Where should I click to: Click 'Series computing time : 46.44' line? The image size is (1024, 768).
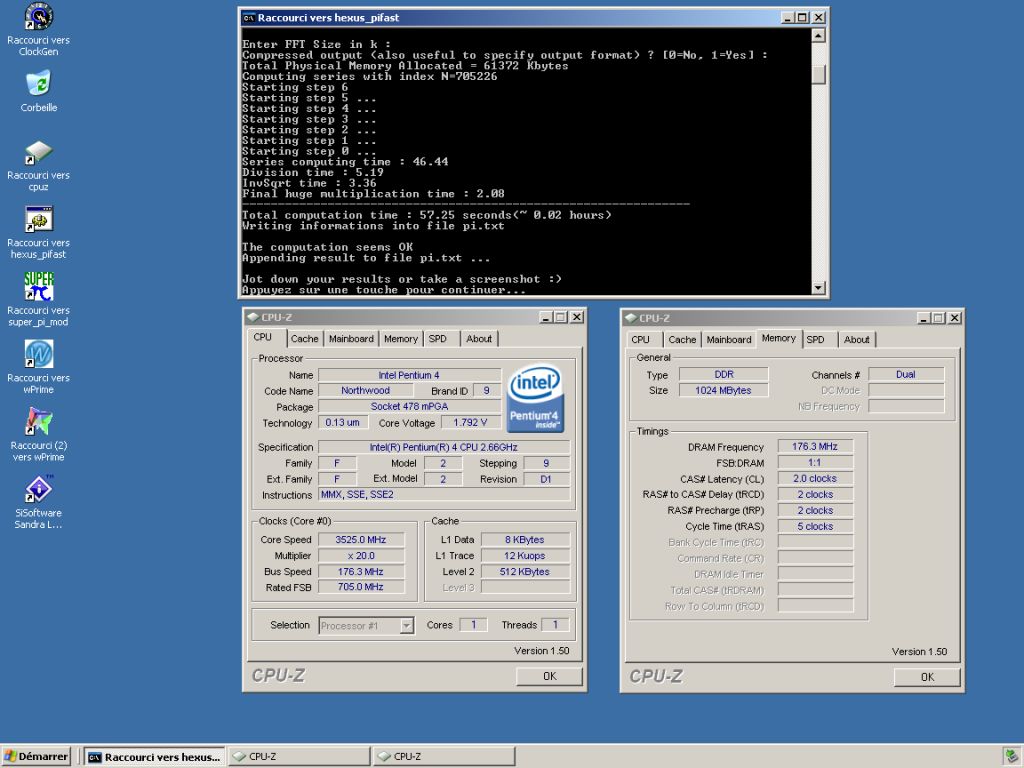click(x=345, y=161)
